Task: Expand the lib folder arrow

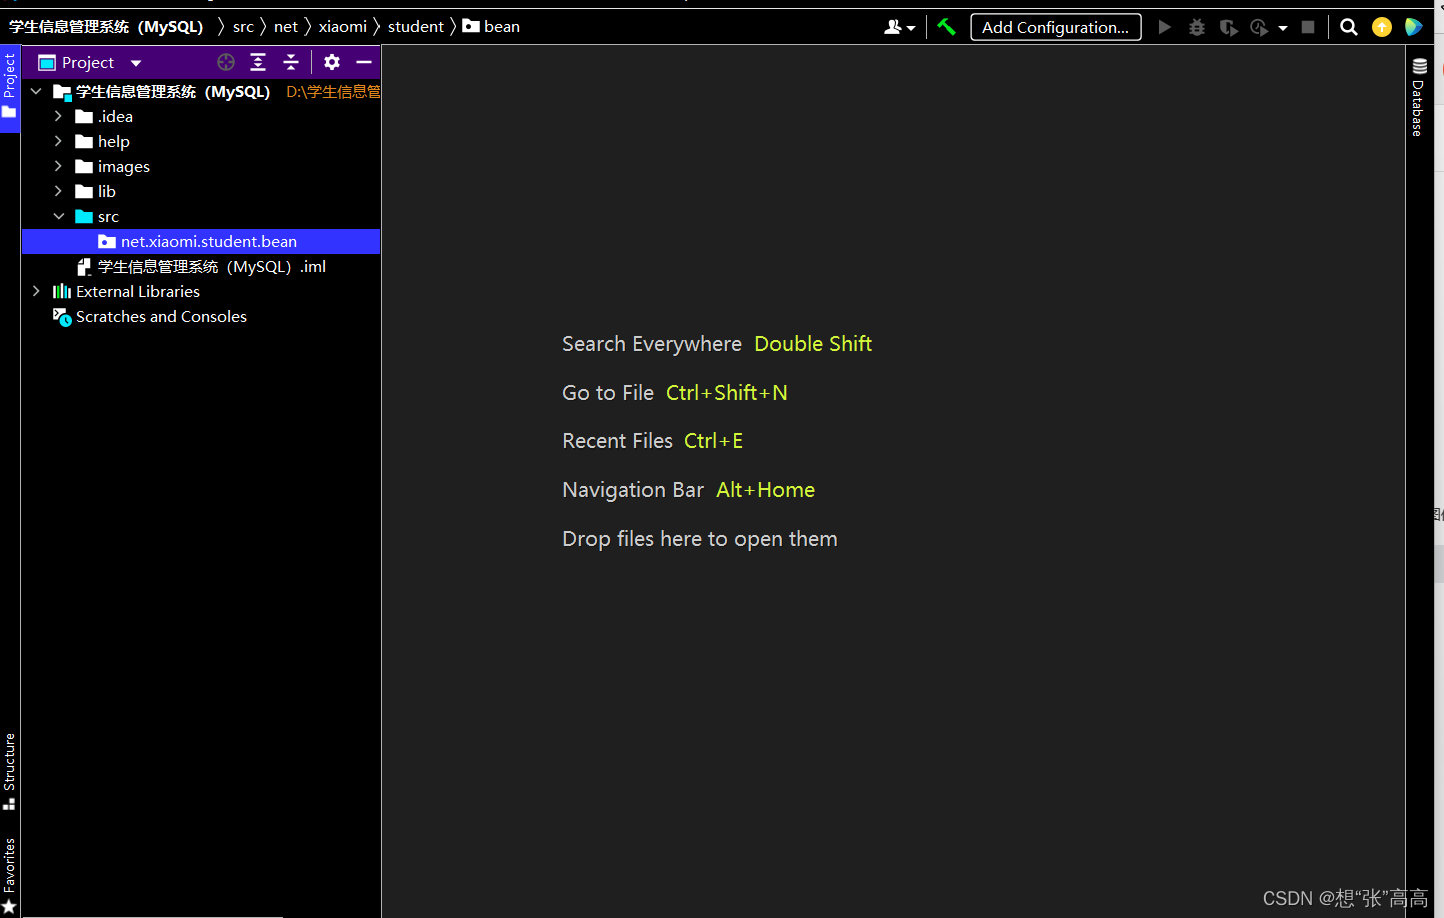Action: click(58, 191)
